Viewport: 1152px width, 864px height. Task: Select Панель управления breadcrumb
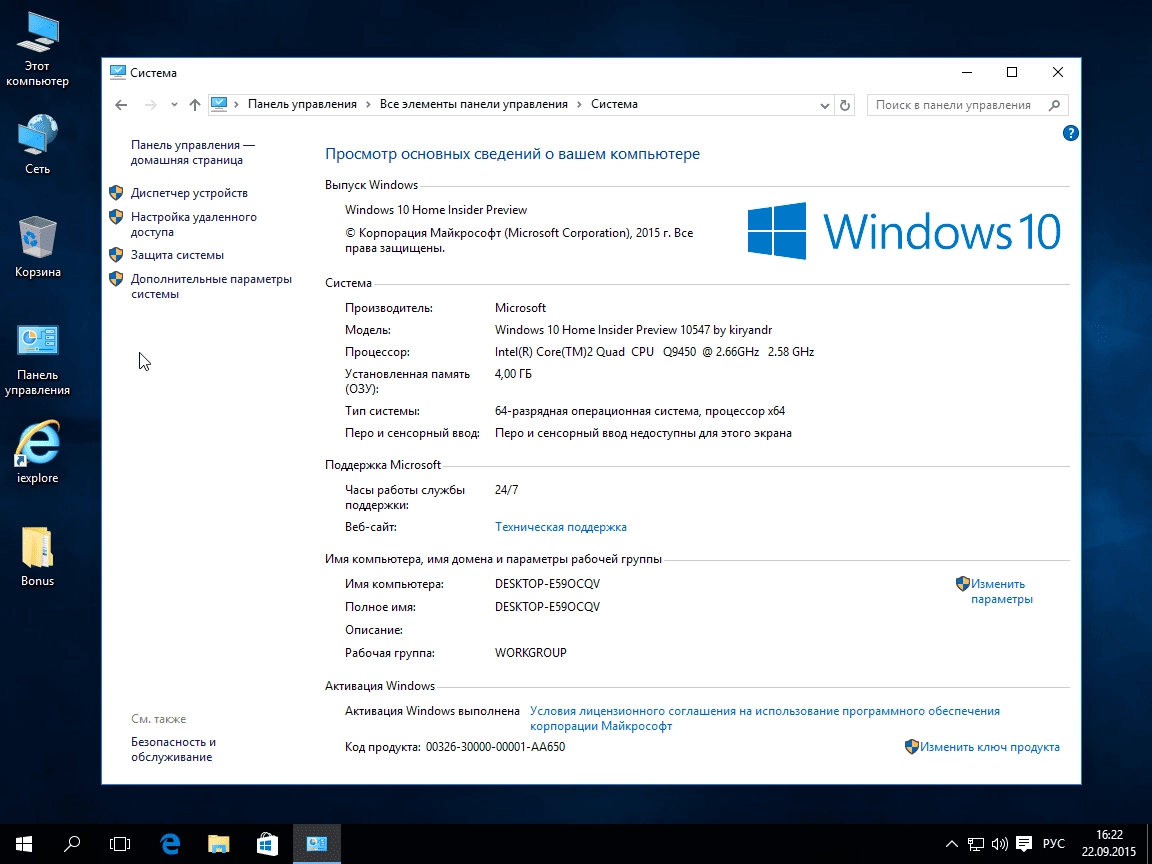coord(302,104)
